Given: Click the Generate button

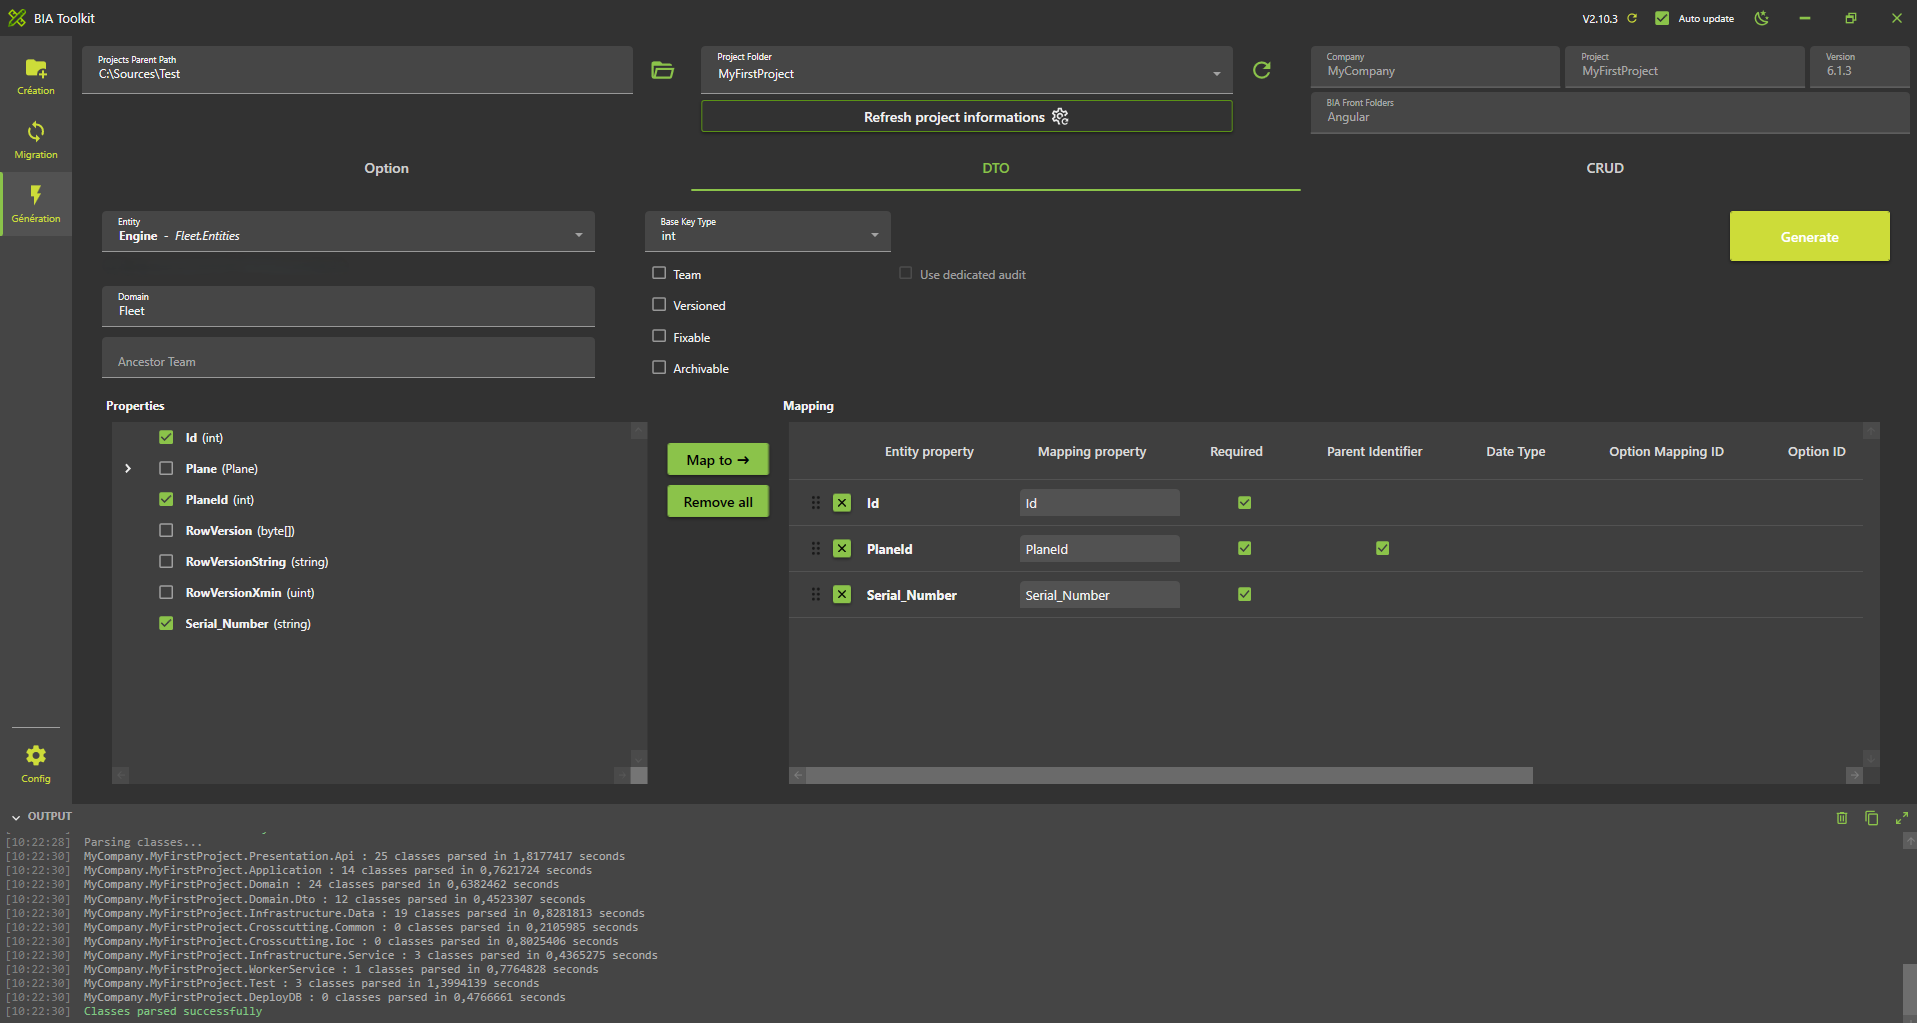Looking at the screenshot, I should [1809, 236].
